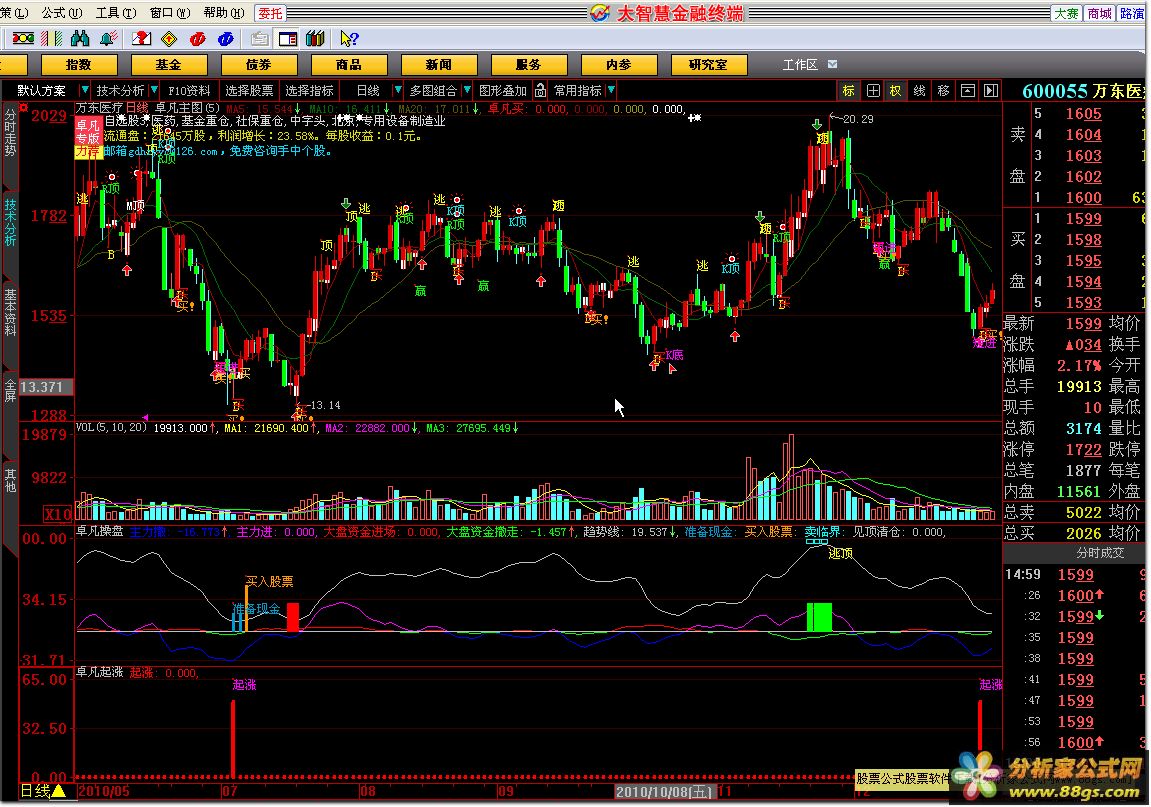Click the collapse panel box icon
1151x807 pixels.
[968, 90]
